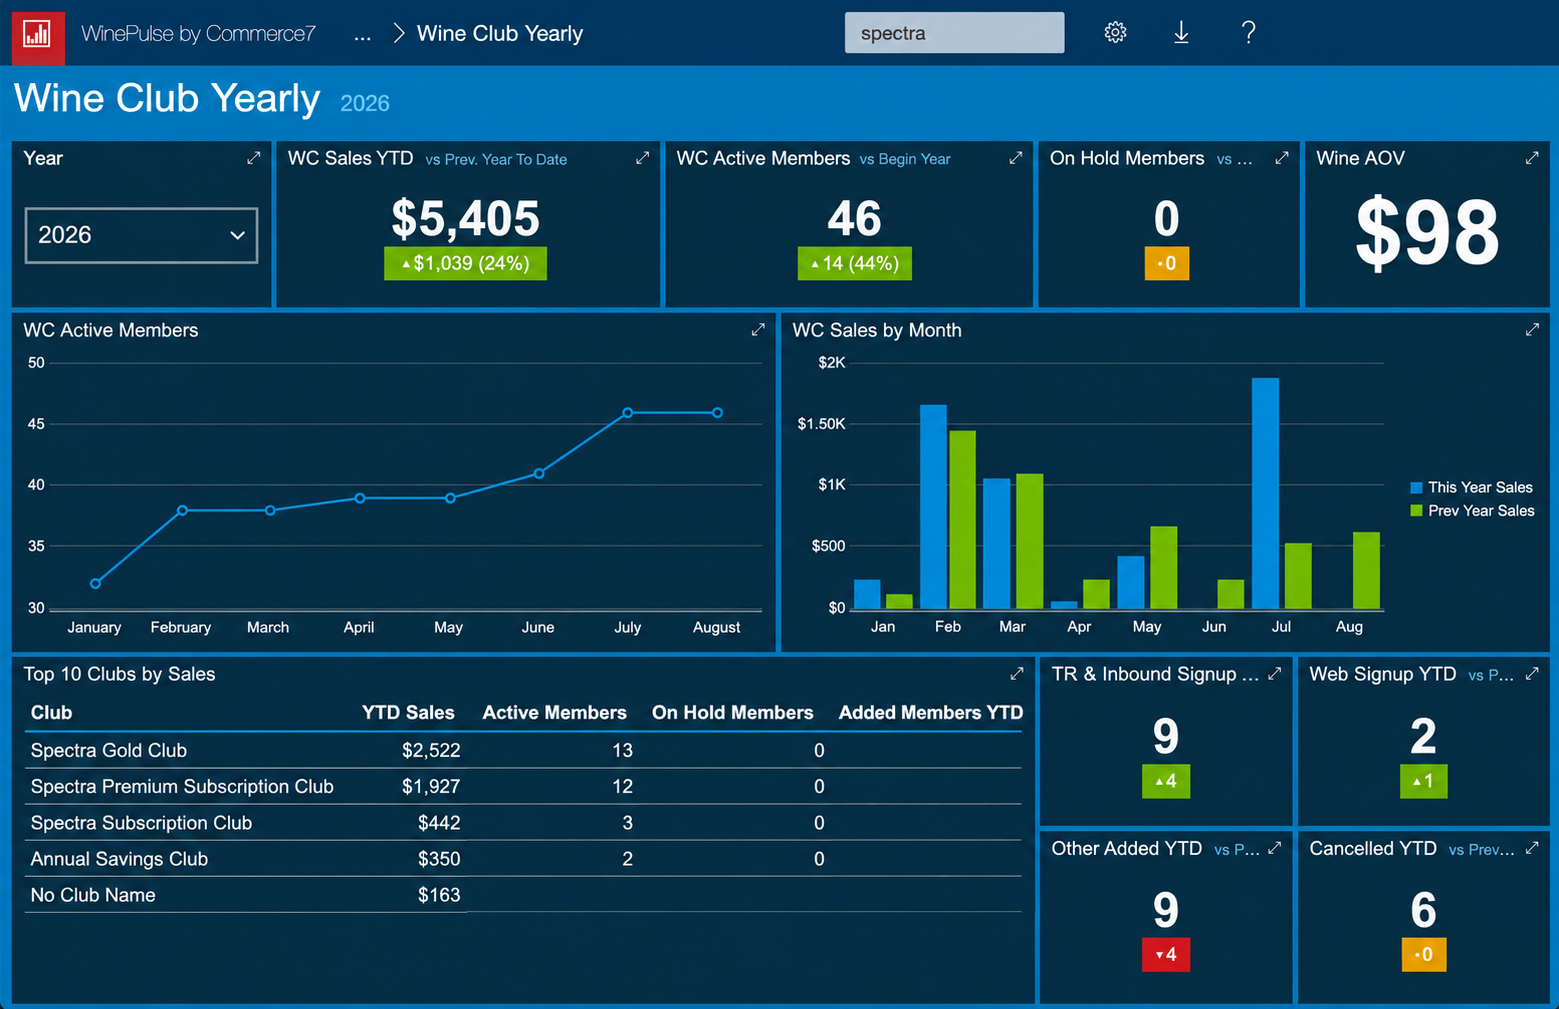Click the No Club Name row
The image size is (1559, 1009).
point(93,895)
